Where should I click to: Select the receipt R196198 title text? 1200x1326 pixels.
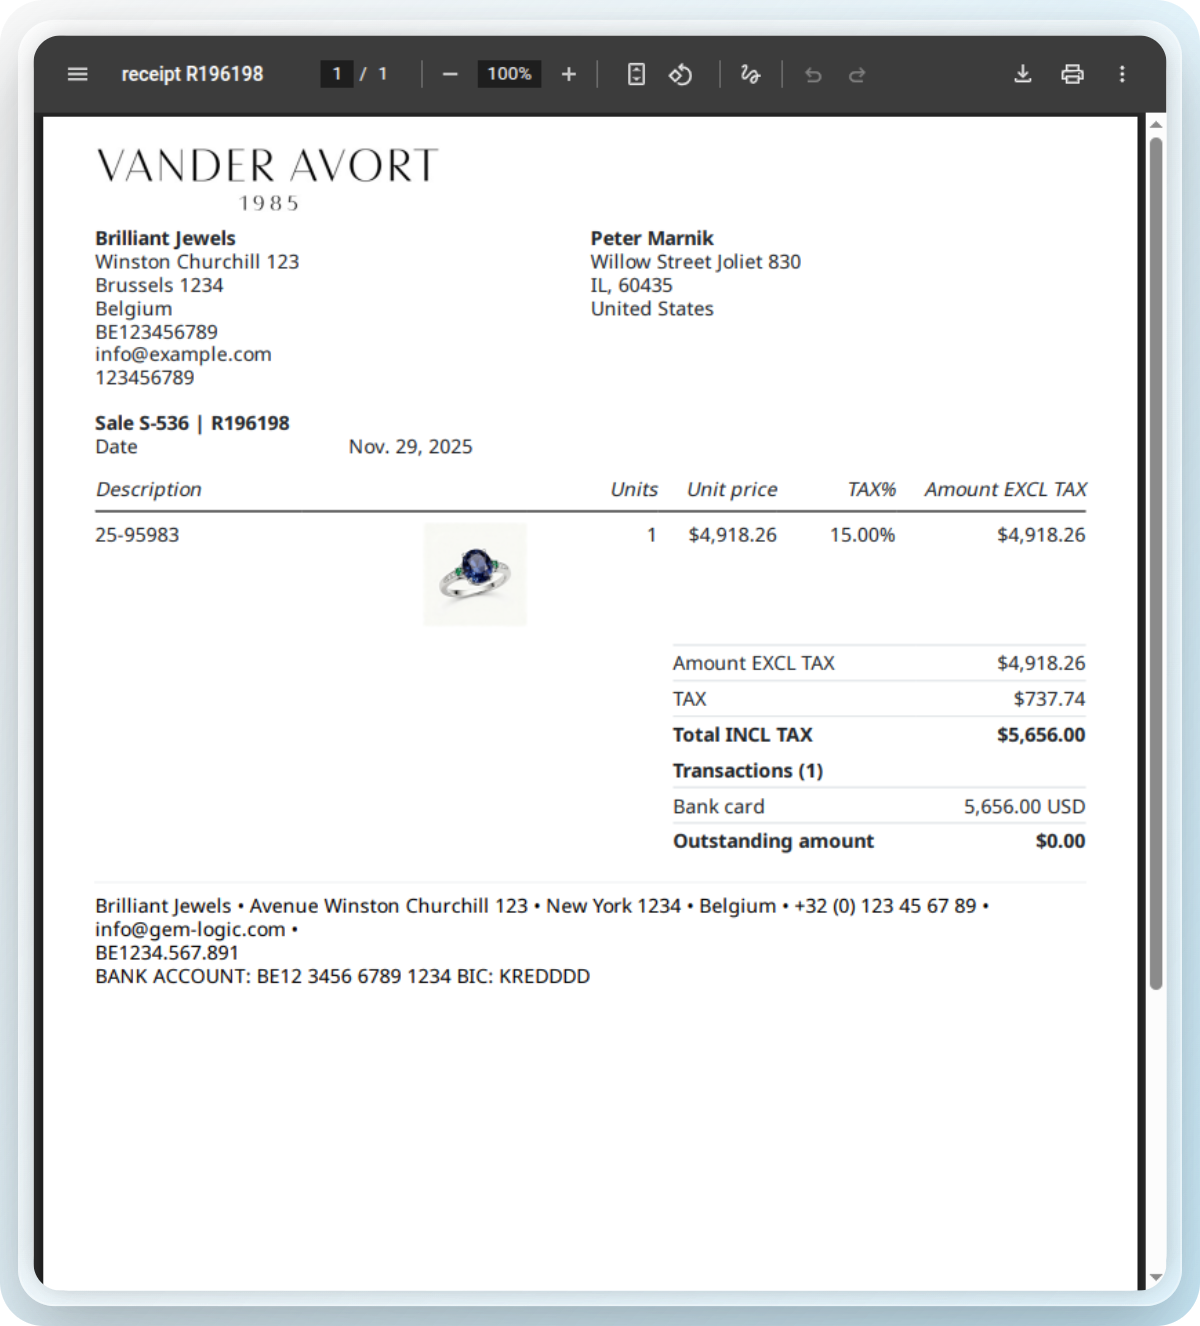(x=192, y=74)
